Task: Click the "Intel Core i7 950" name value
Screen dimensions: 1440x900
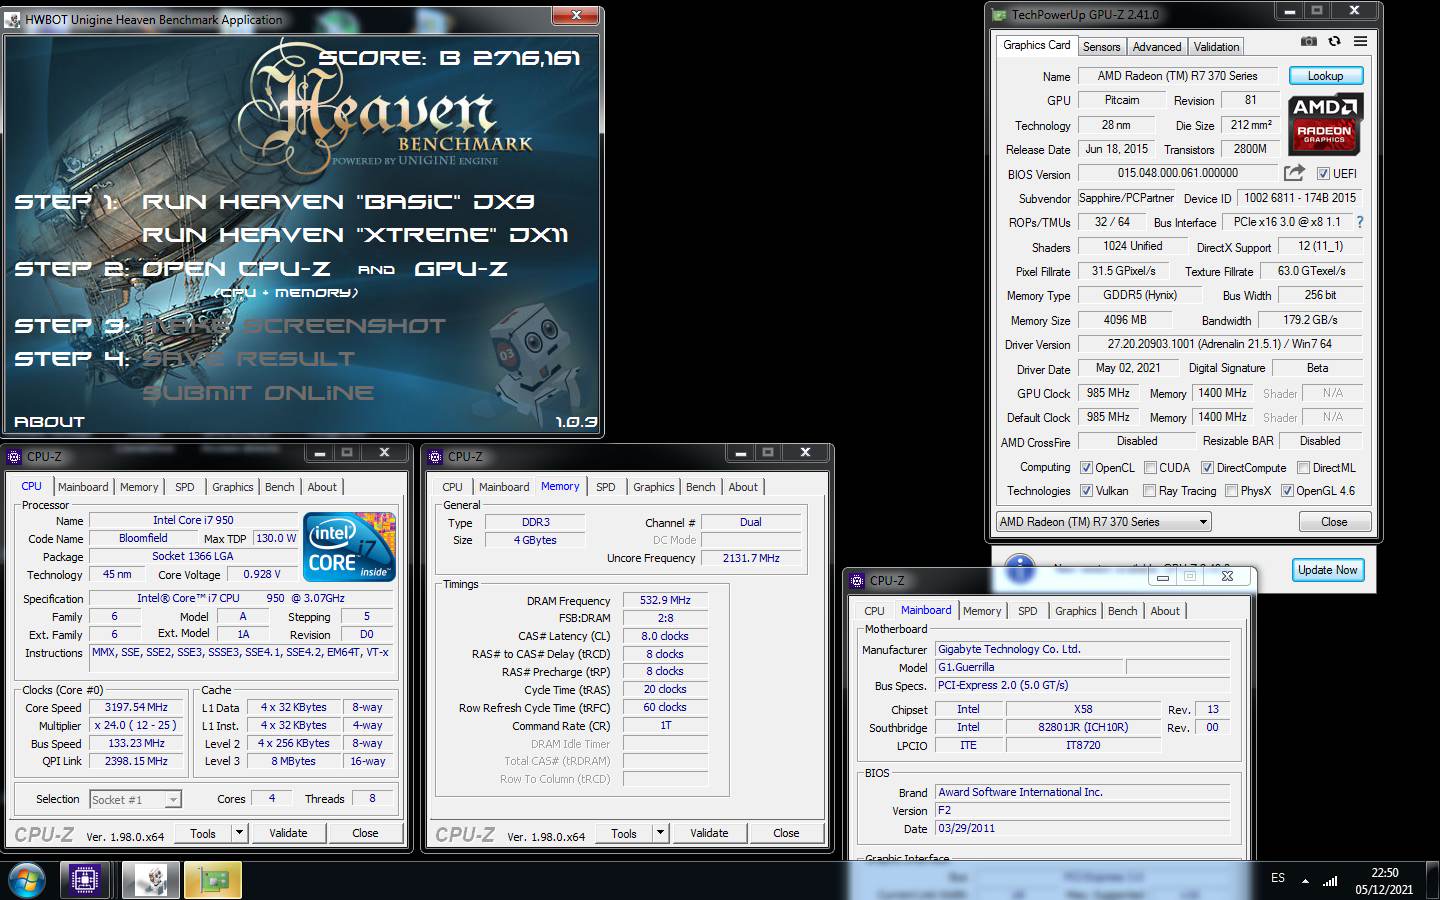Action: click(193, 520)
